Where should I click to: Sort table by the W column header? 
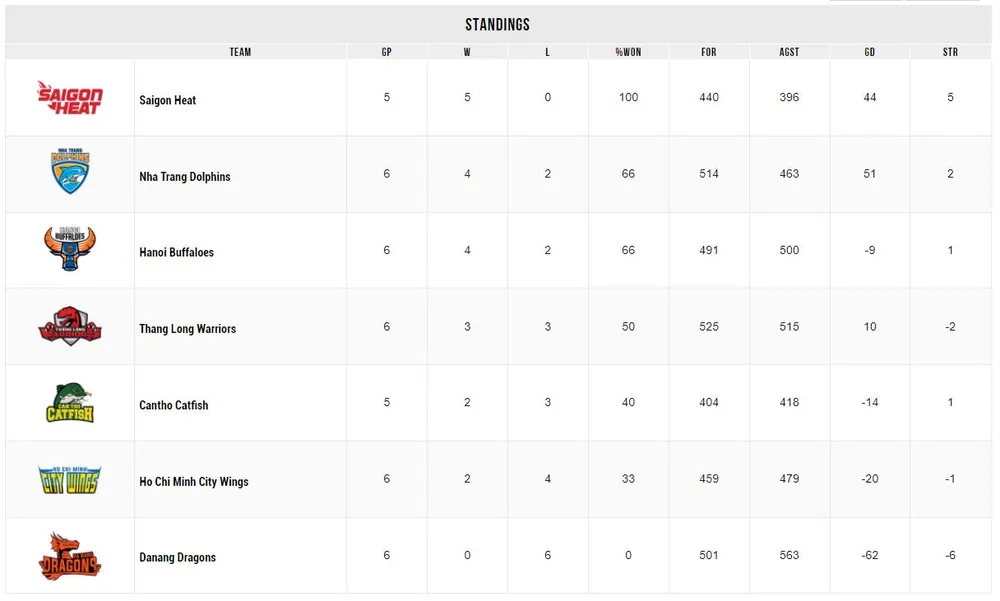(467, 52)
